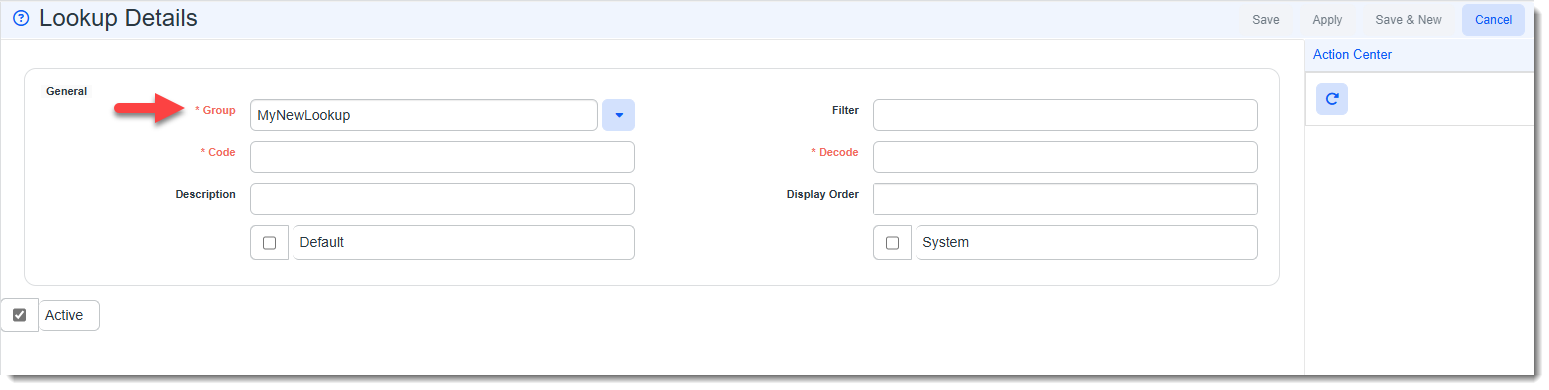Click into the Filter input field
Screen dimensions: 1549x390
(x=1065, y=115)
